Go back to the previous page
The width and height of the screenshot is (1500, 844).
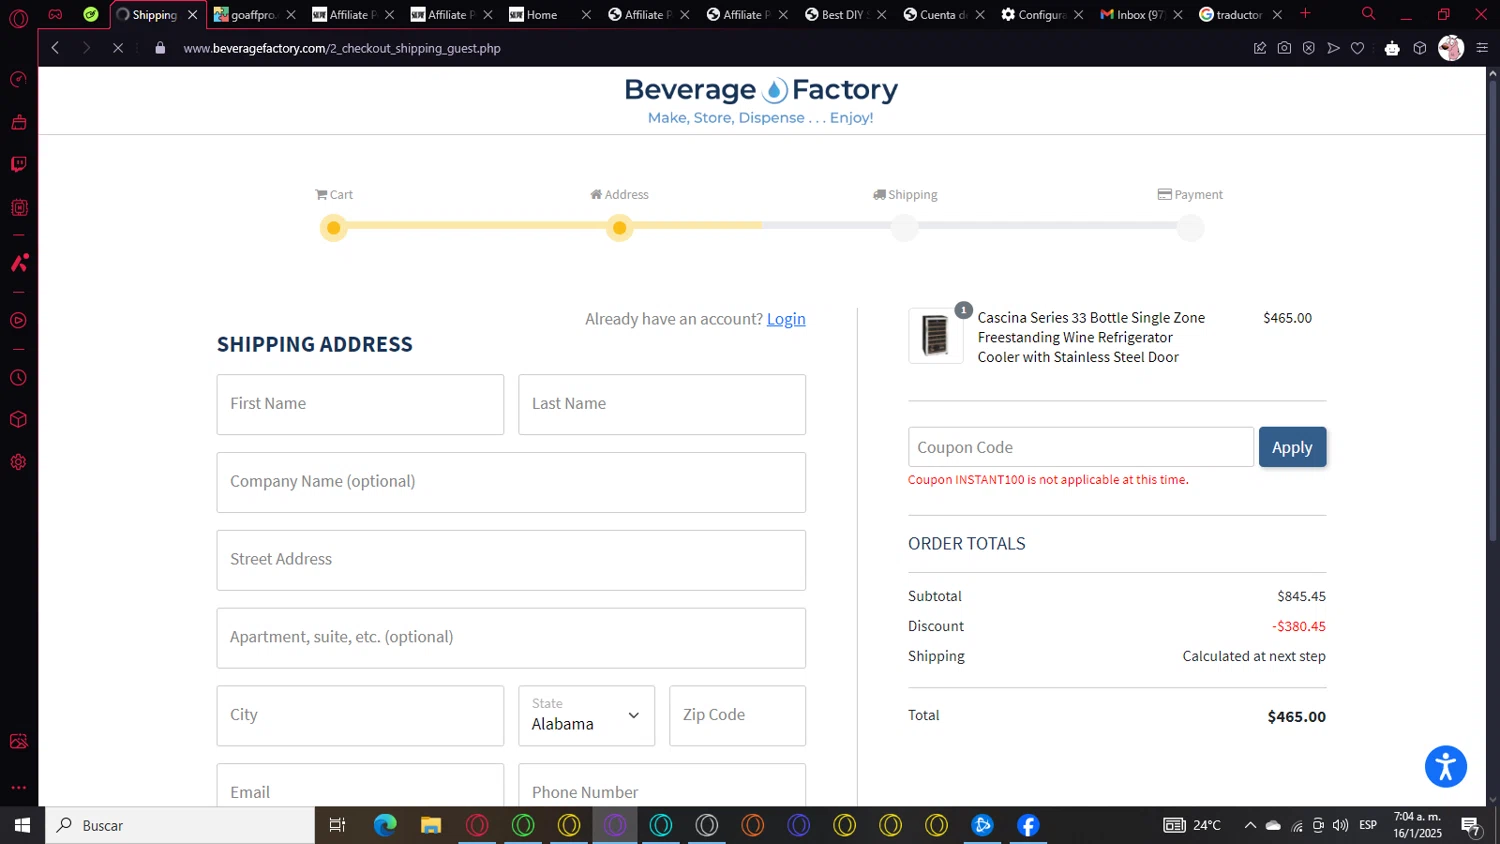[55, 48]
